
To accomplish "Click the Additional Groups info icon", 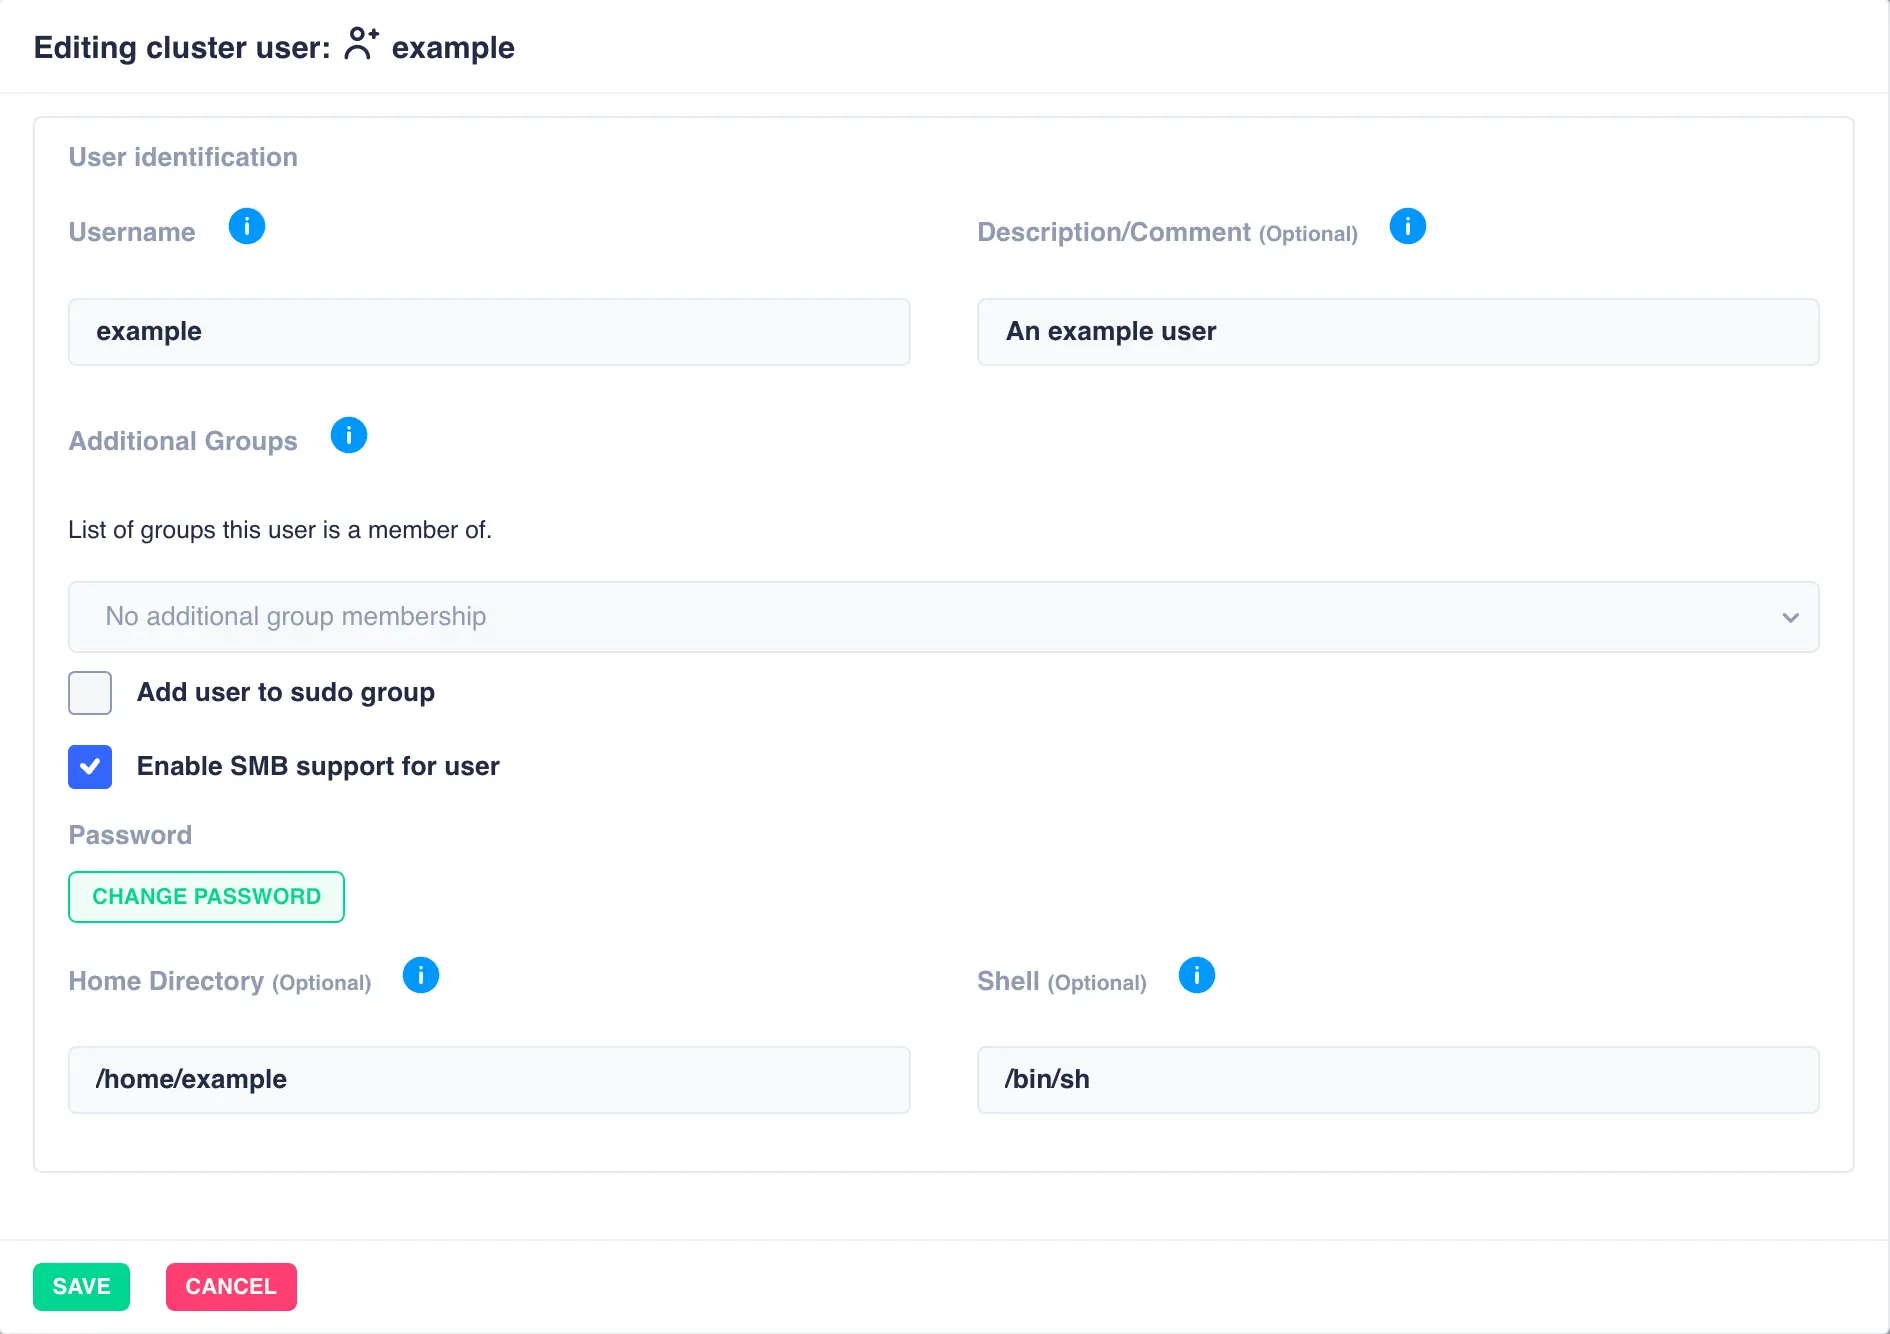I will tap(349, 436).
